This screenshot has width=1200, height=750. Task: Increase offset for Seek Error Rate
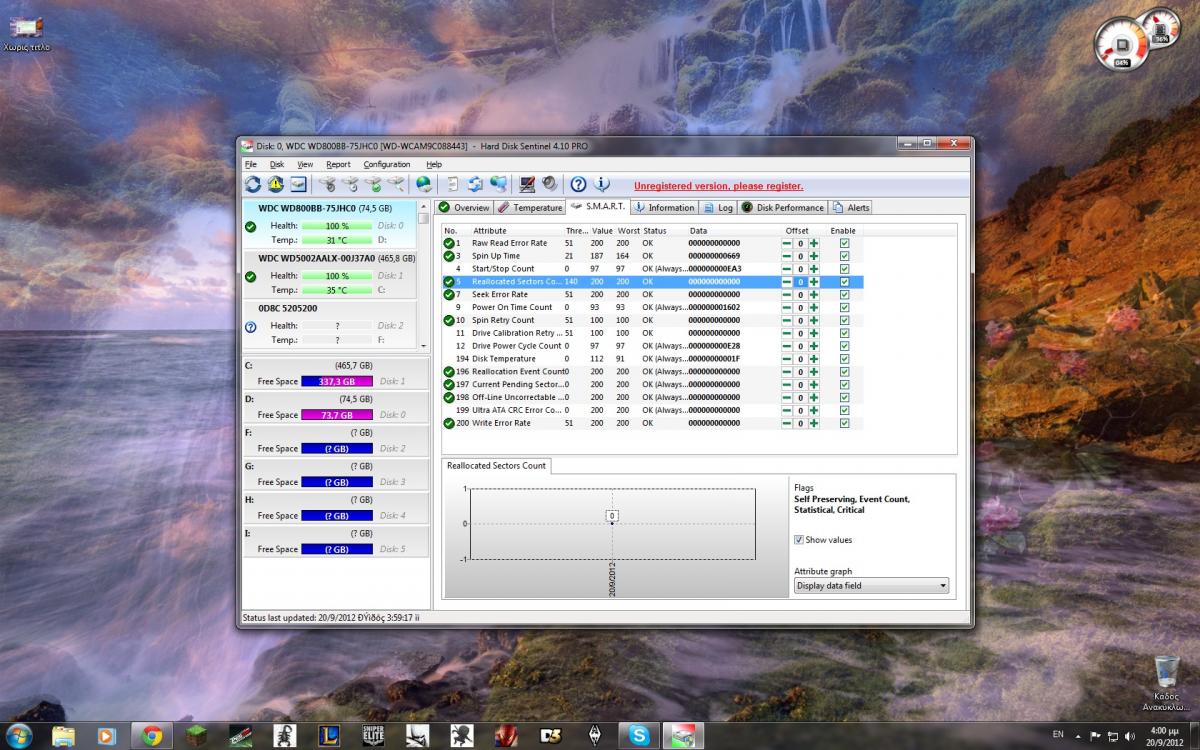pyautogui.click(x=814, y=295)
